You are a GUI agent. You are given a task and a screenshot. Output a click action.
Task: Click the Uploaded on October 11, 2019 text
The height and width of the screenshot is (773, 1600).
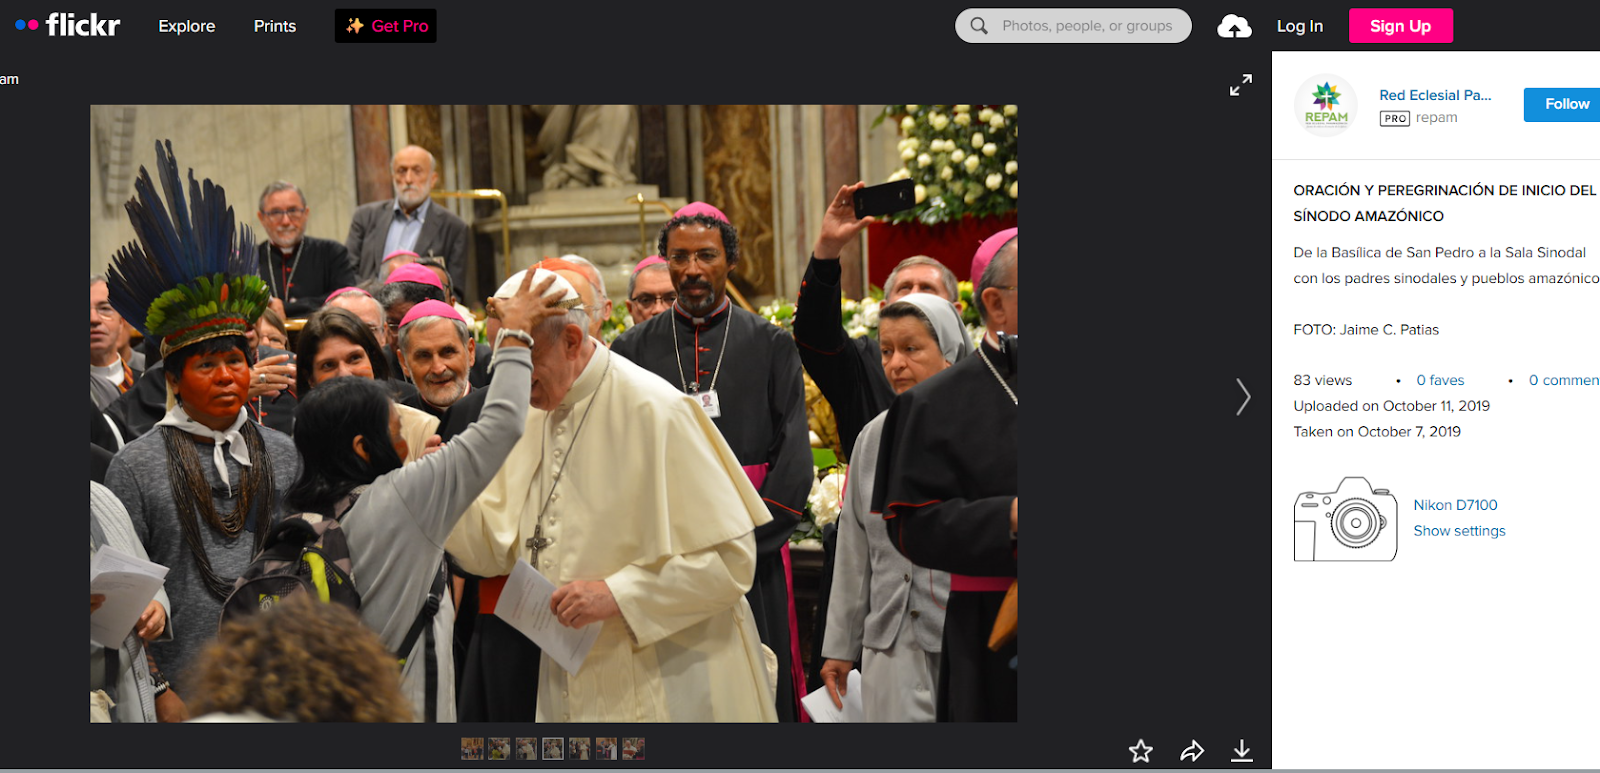coord(1391,406)
